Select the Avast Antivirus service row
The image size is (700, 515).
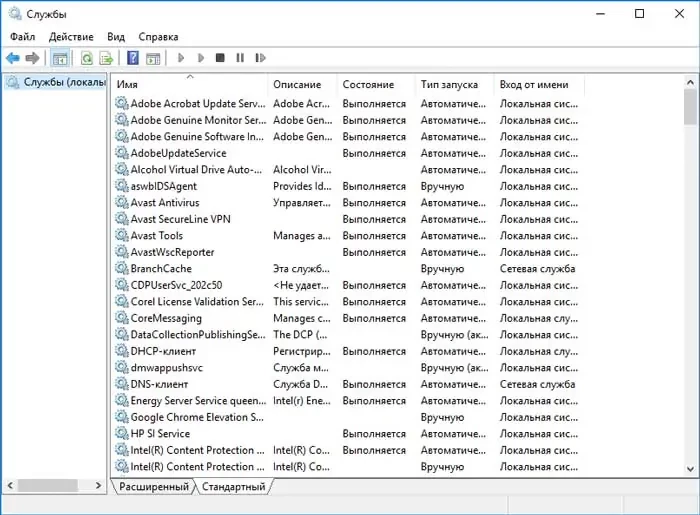click(x=164, y=203)
